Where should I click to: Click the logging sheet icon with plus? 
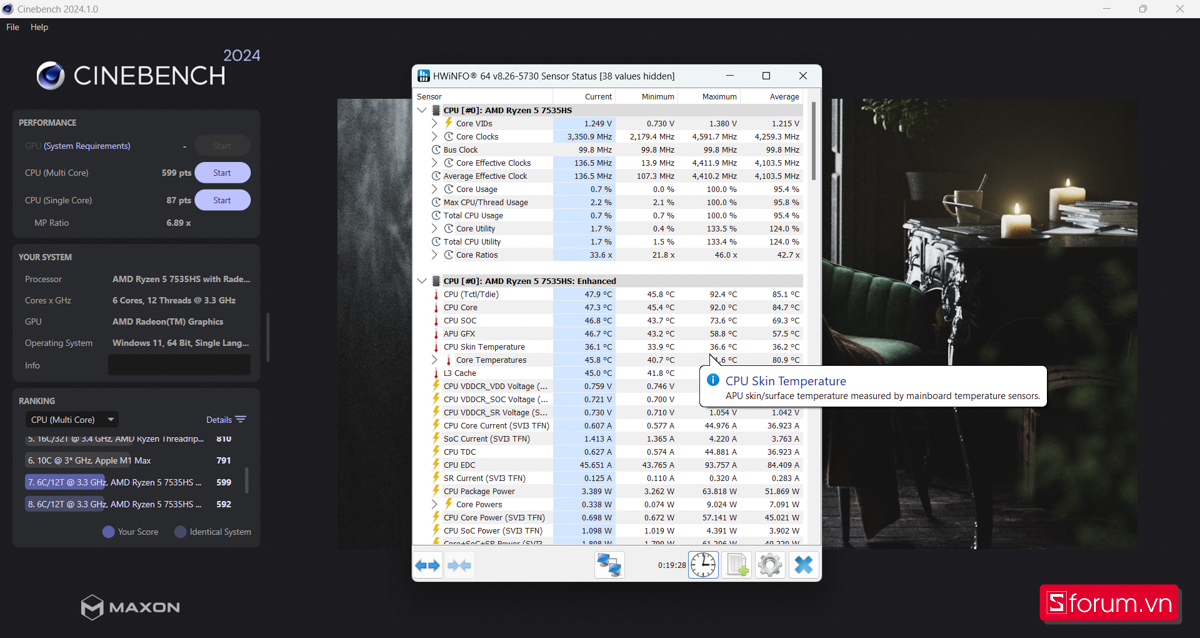pyautogui.click(x=737, y=565)
